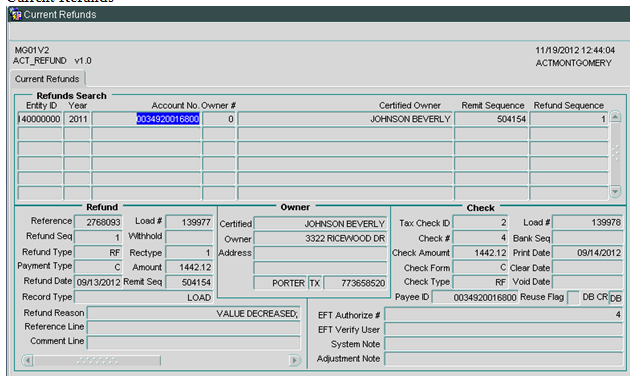This screenshot has height=380, width=634.
Task: Click the EFT Verify User field
Action: [503, 329]
